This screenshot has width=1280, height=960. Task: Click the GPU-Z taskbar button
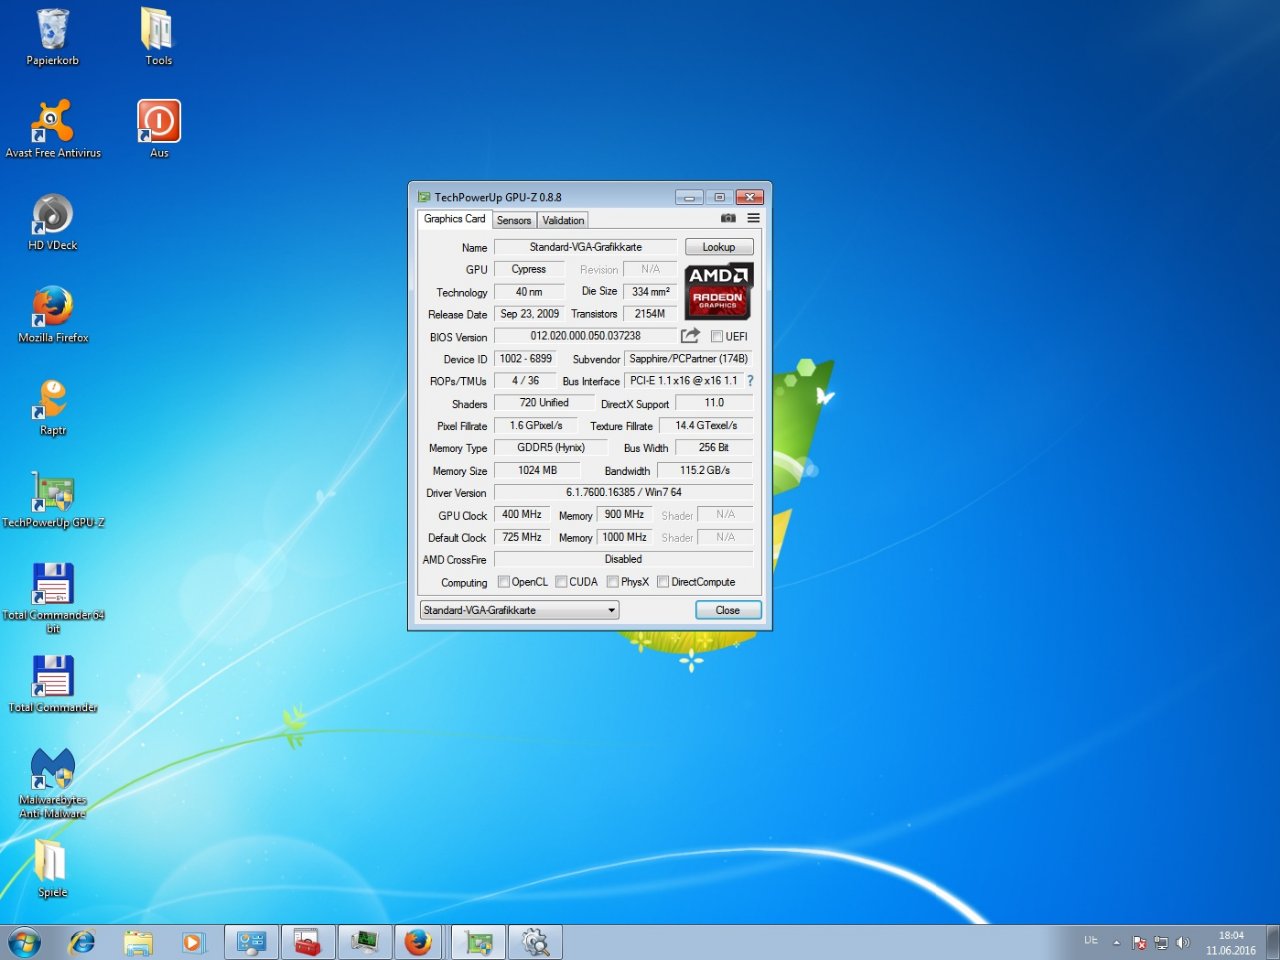tap(478, 942)
